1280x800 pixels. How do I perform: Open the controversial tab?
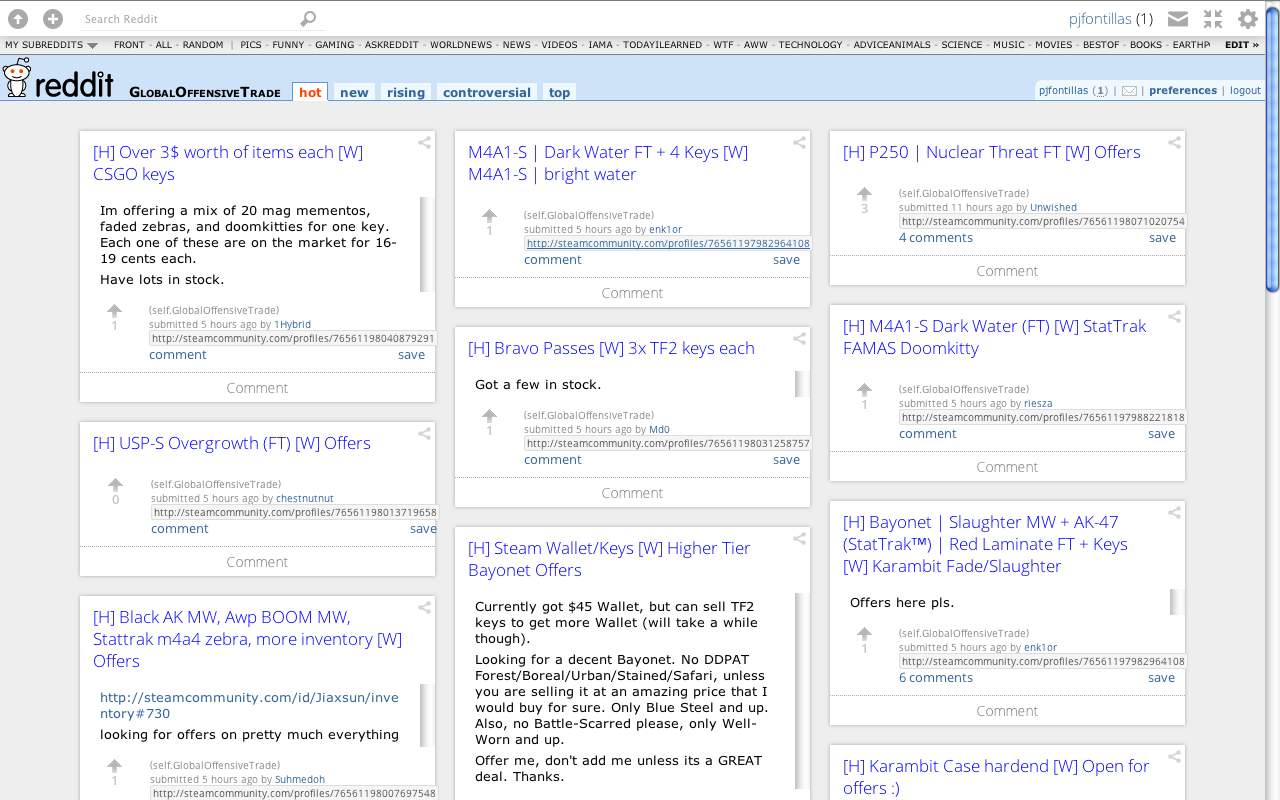click(487, 92)
